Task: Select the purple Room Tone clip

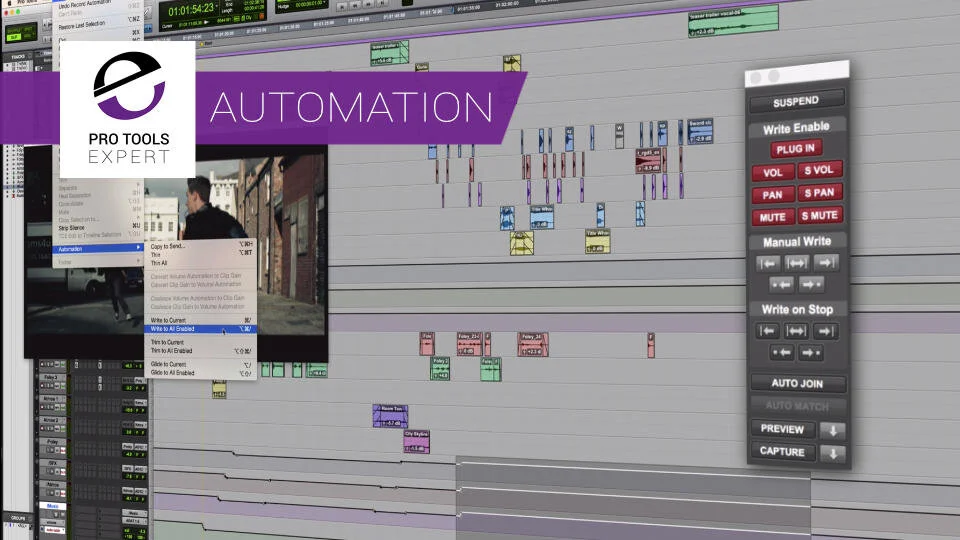Action: pyautogui.click(x=390, y=416)
